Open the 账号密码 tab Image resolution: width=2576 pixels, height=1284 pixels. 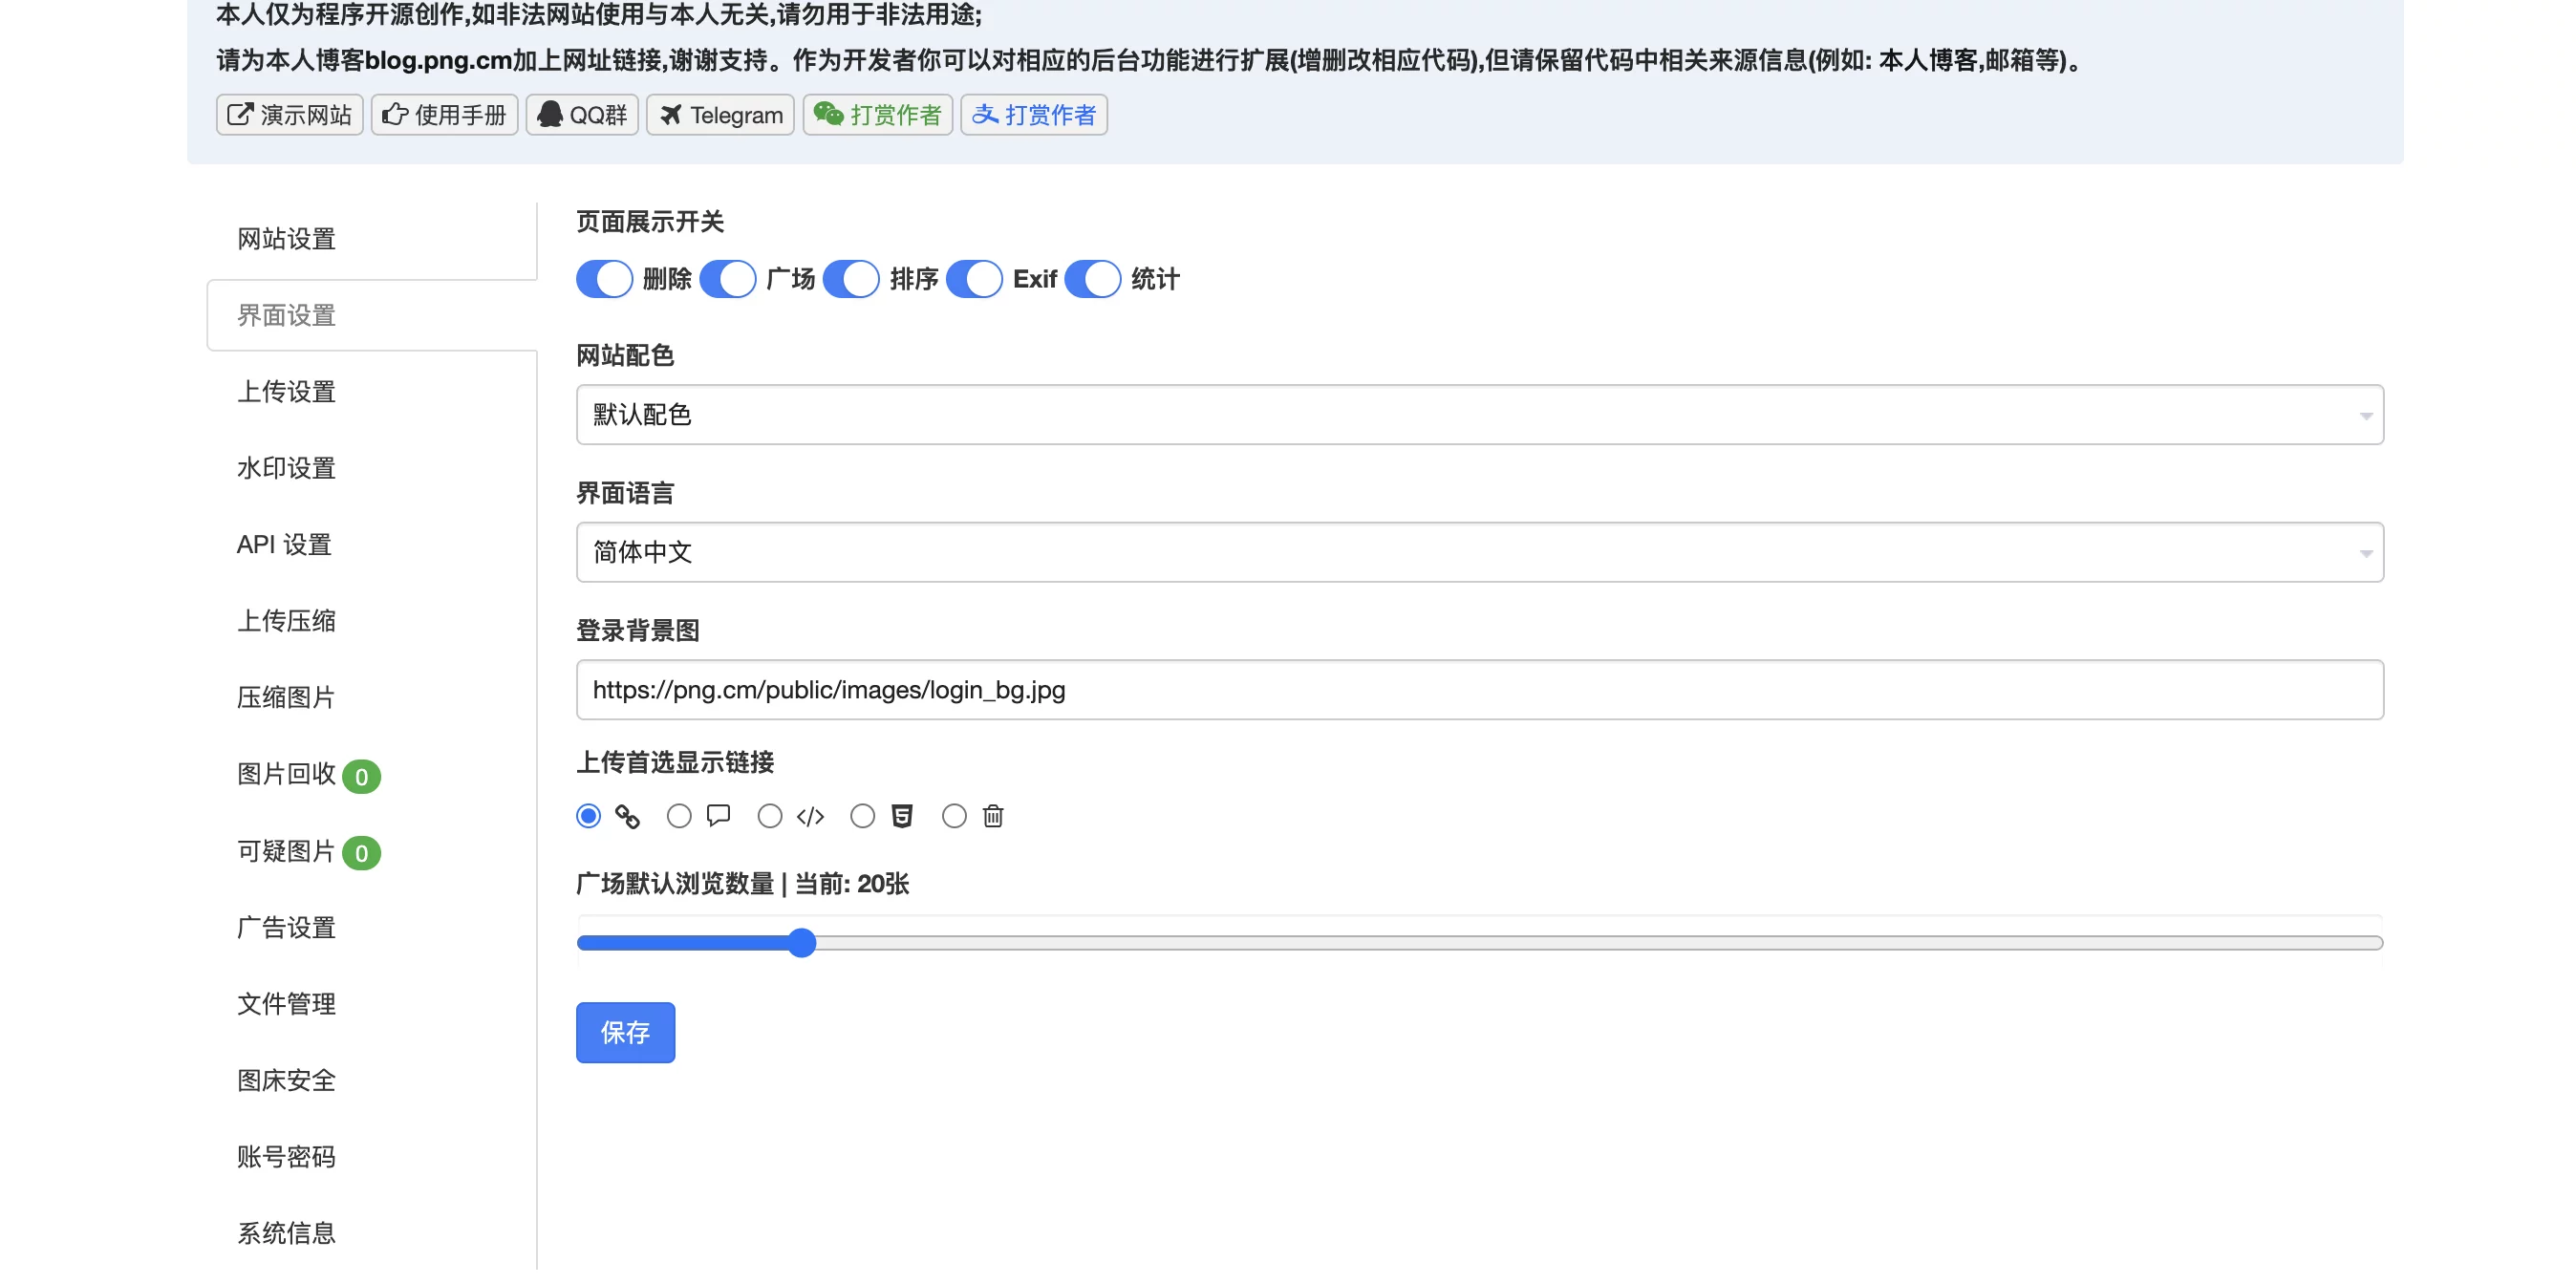(x=372, y=1158)
